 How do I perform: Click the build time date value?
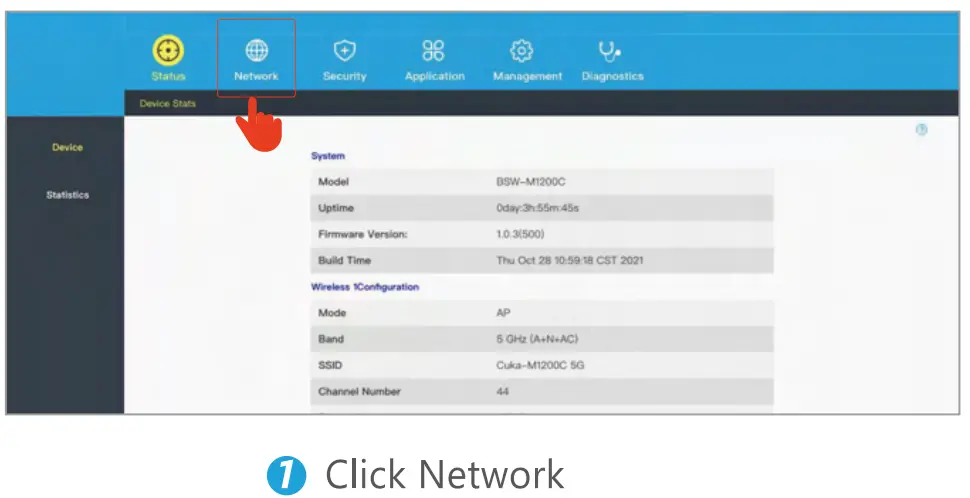tap(570, 260)
